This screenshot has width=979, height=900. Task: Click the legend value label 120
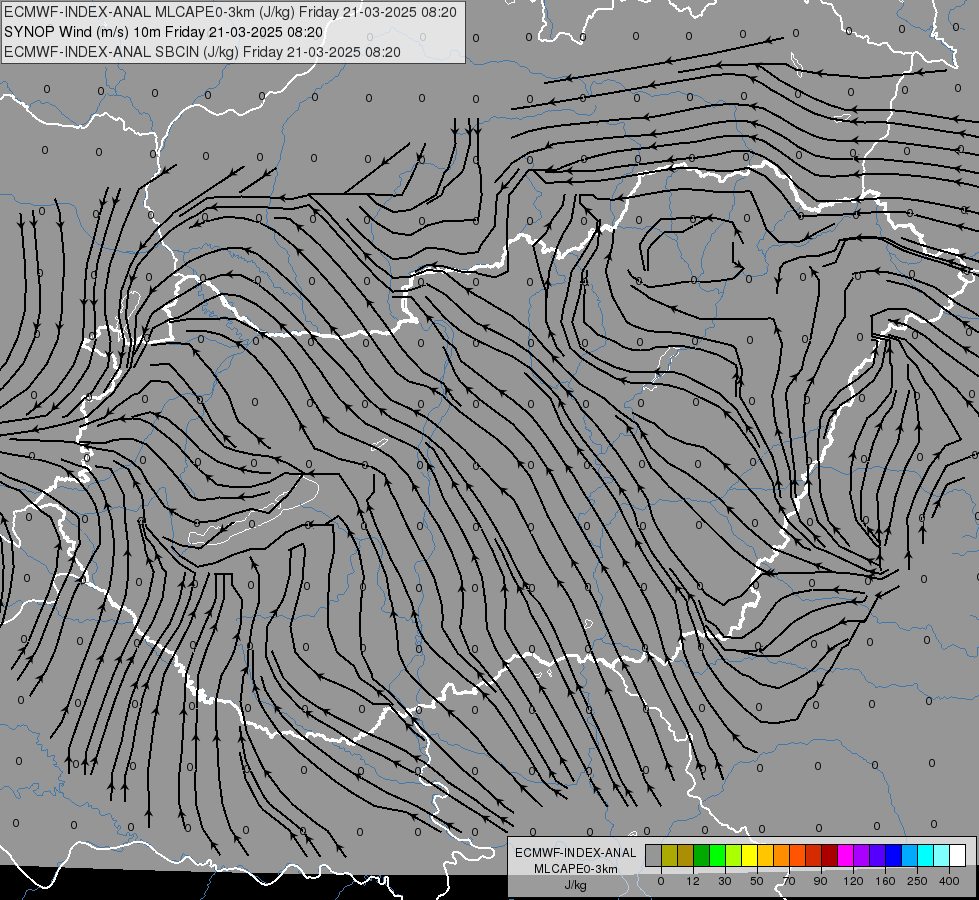(x=853, y=881)
